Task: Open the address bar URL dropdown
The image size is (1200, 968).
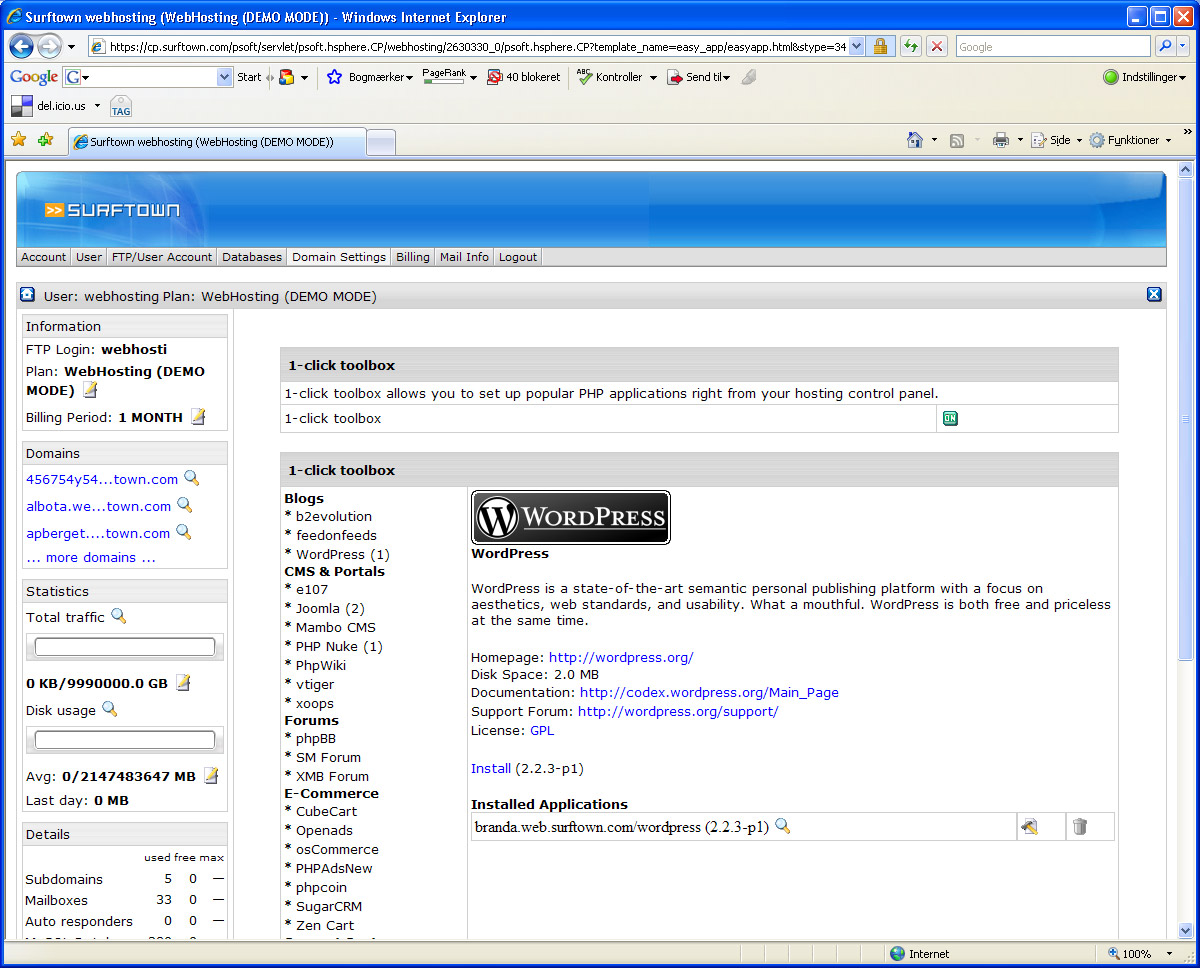Action: 856,46
